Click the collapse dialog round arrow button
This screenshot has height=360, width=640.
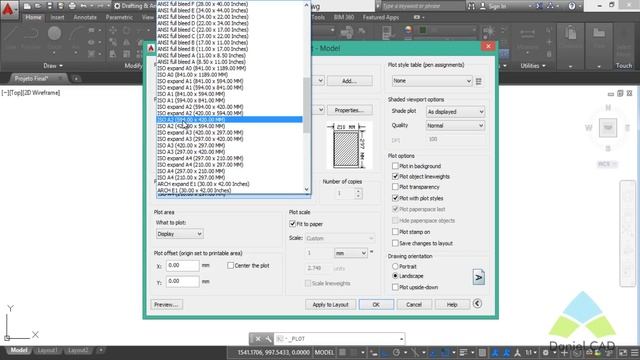(477, 303)
